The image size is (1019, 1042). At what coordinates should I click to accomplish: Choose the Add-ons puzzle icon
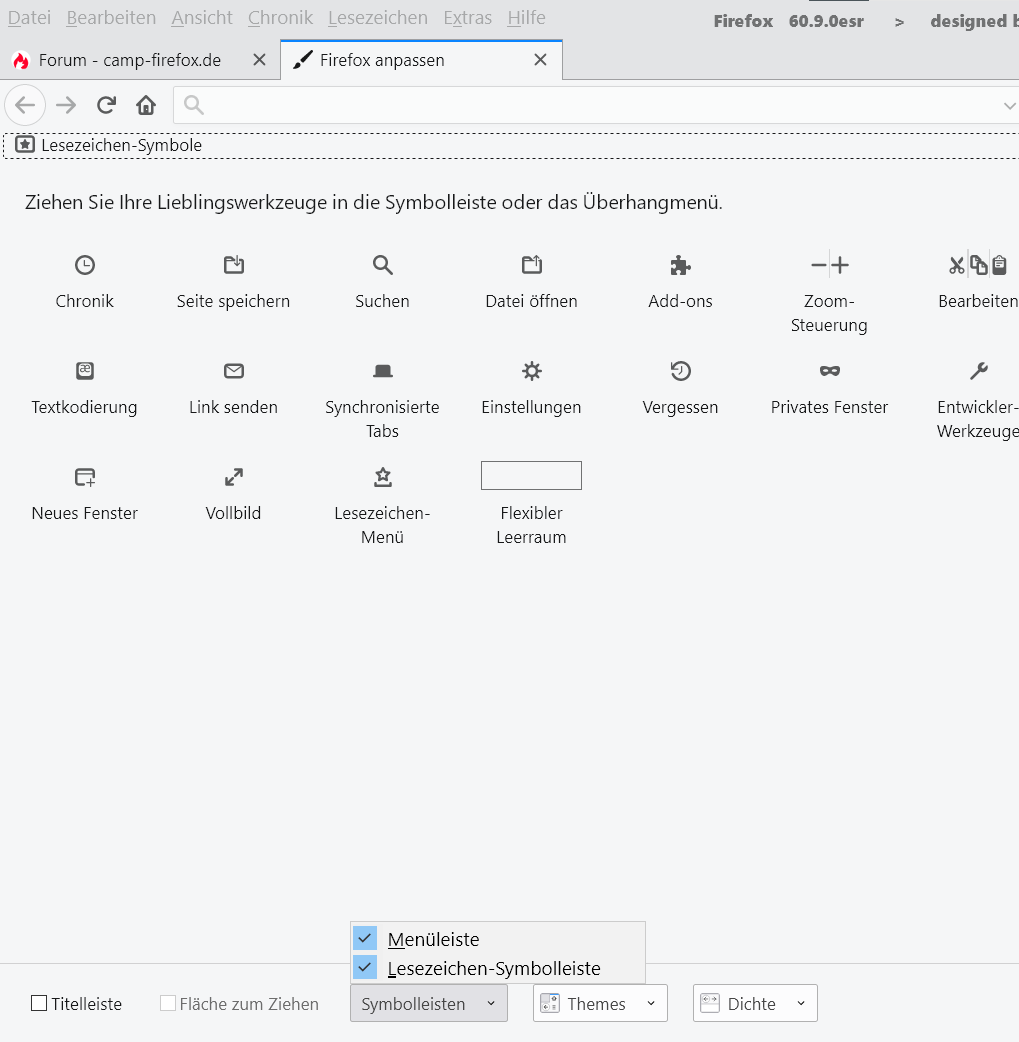pyautogui.click(x=680, y=265)
